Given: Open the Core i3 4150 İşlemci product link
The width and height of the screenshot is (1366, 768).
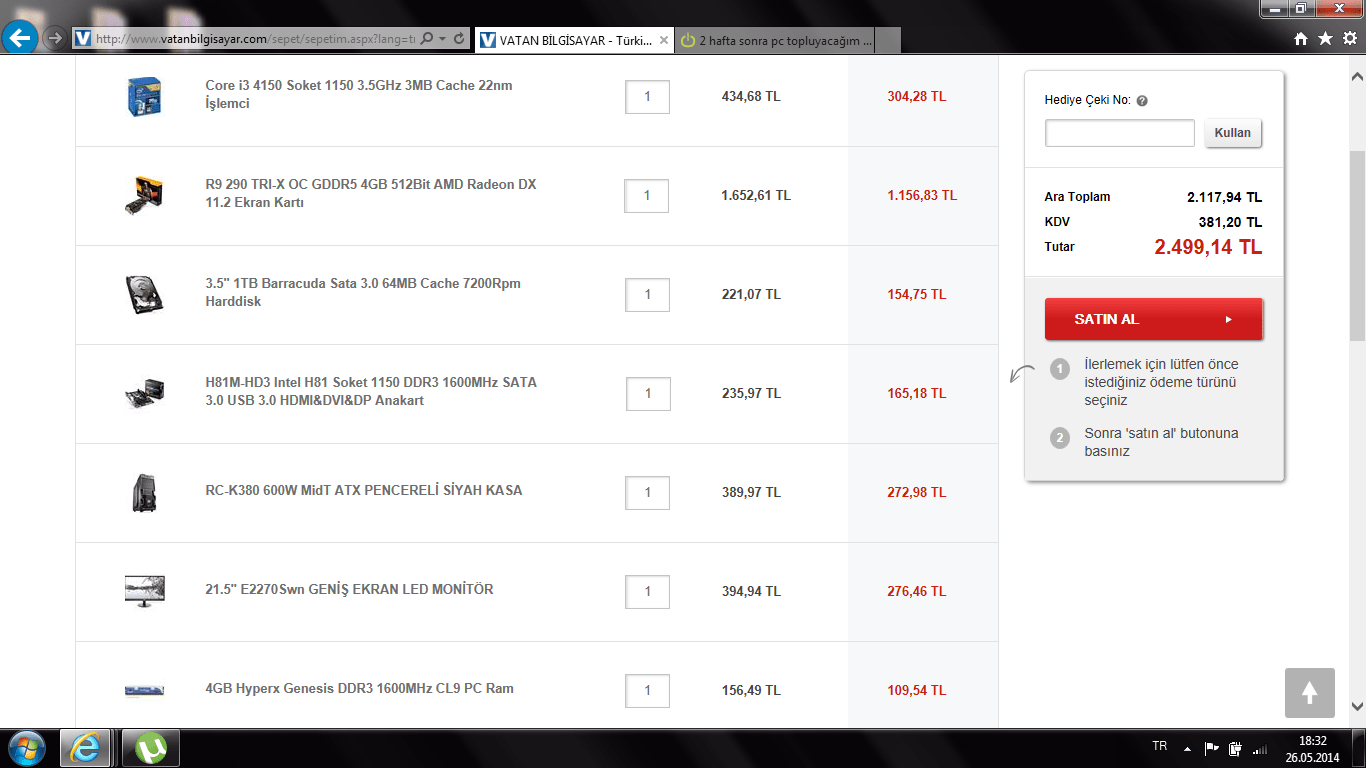Looking at the screenshot, I should (x=359, y=94).
